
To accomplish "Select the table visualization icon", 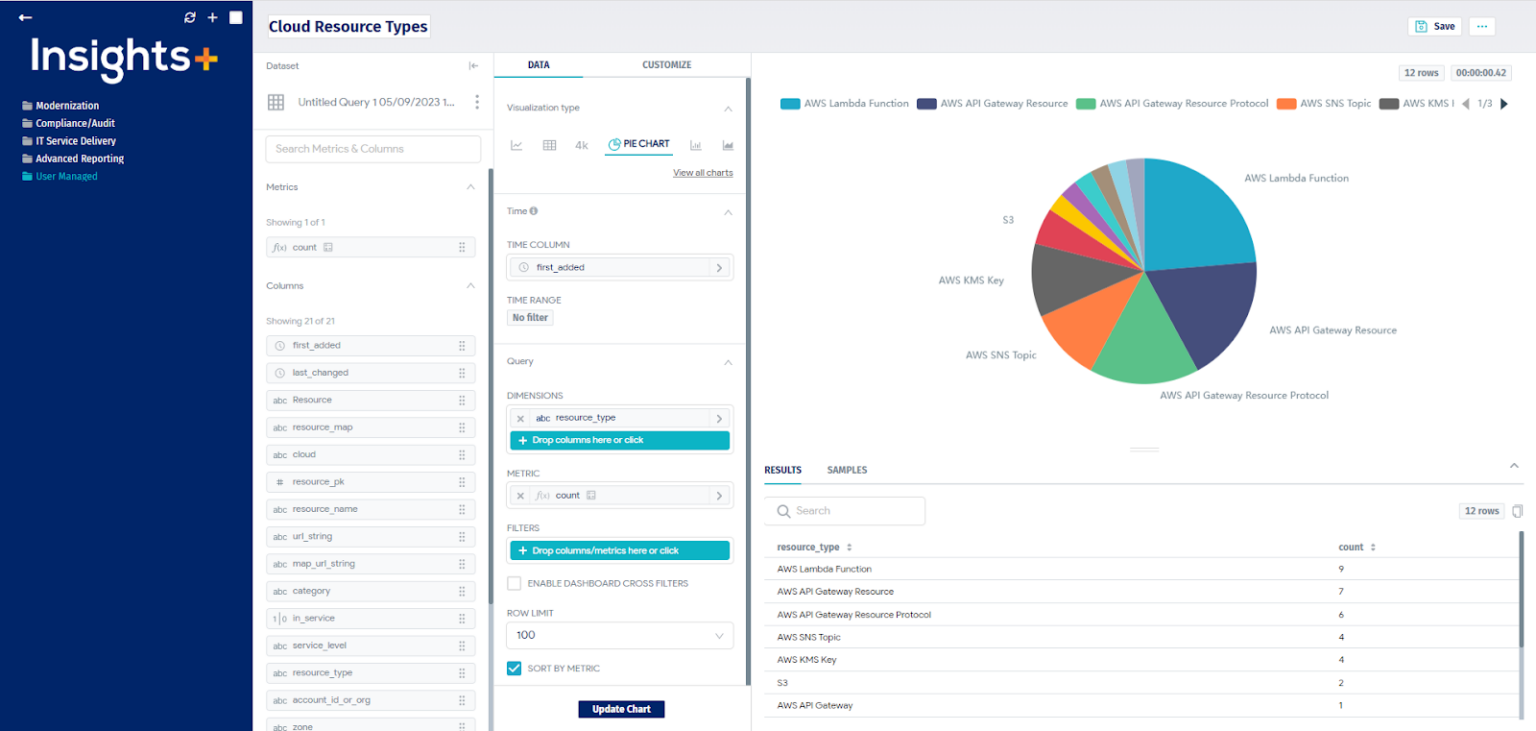I will [549, 145].
